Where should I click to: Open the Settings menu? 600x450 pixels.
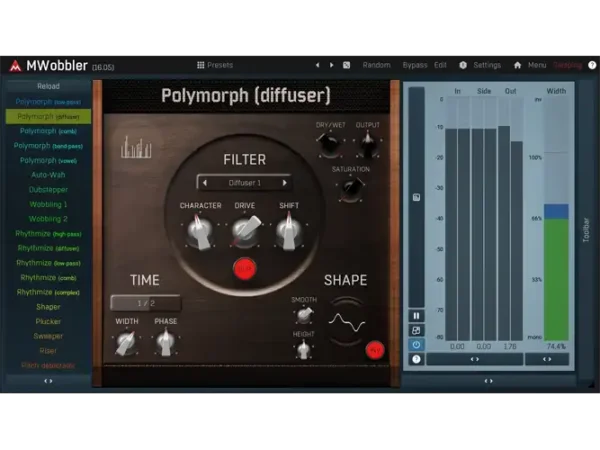[x=487, y=65]
